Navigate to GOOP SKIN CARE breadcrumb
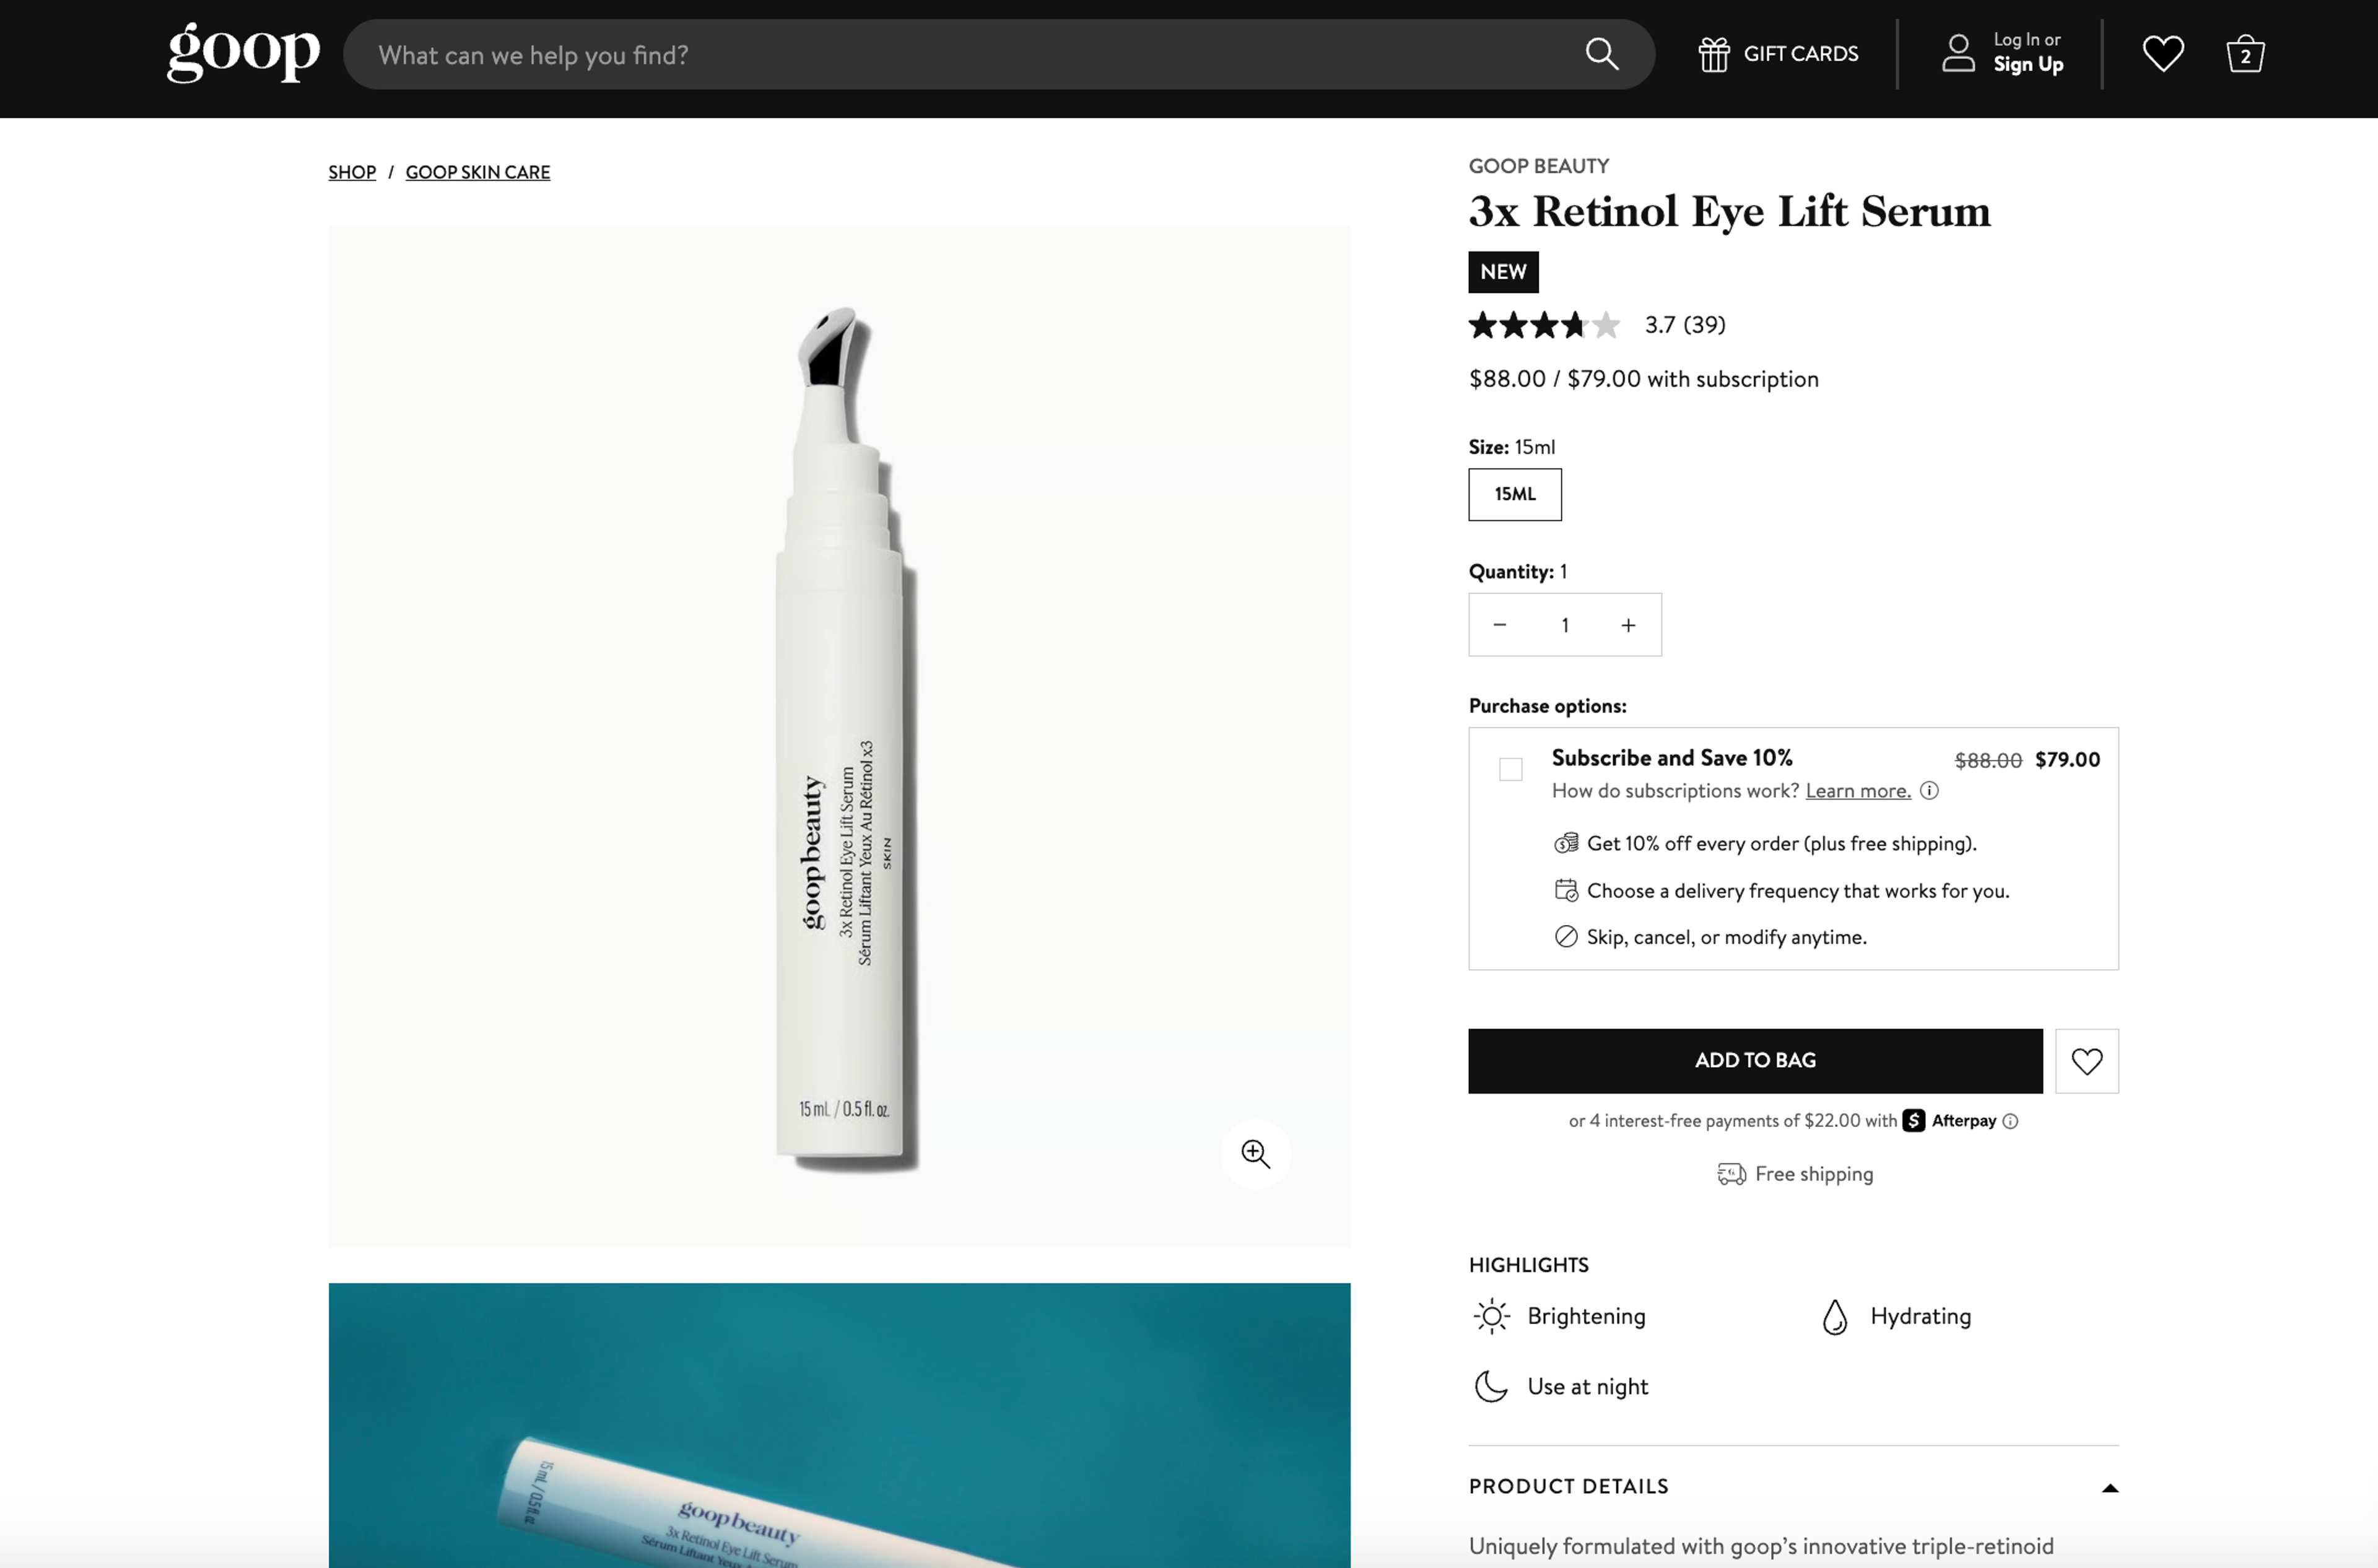 click(477, 172)
